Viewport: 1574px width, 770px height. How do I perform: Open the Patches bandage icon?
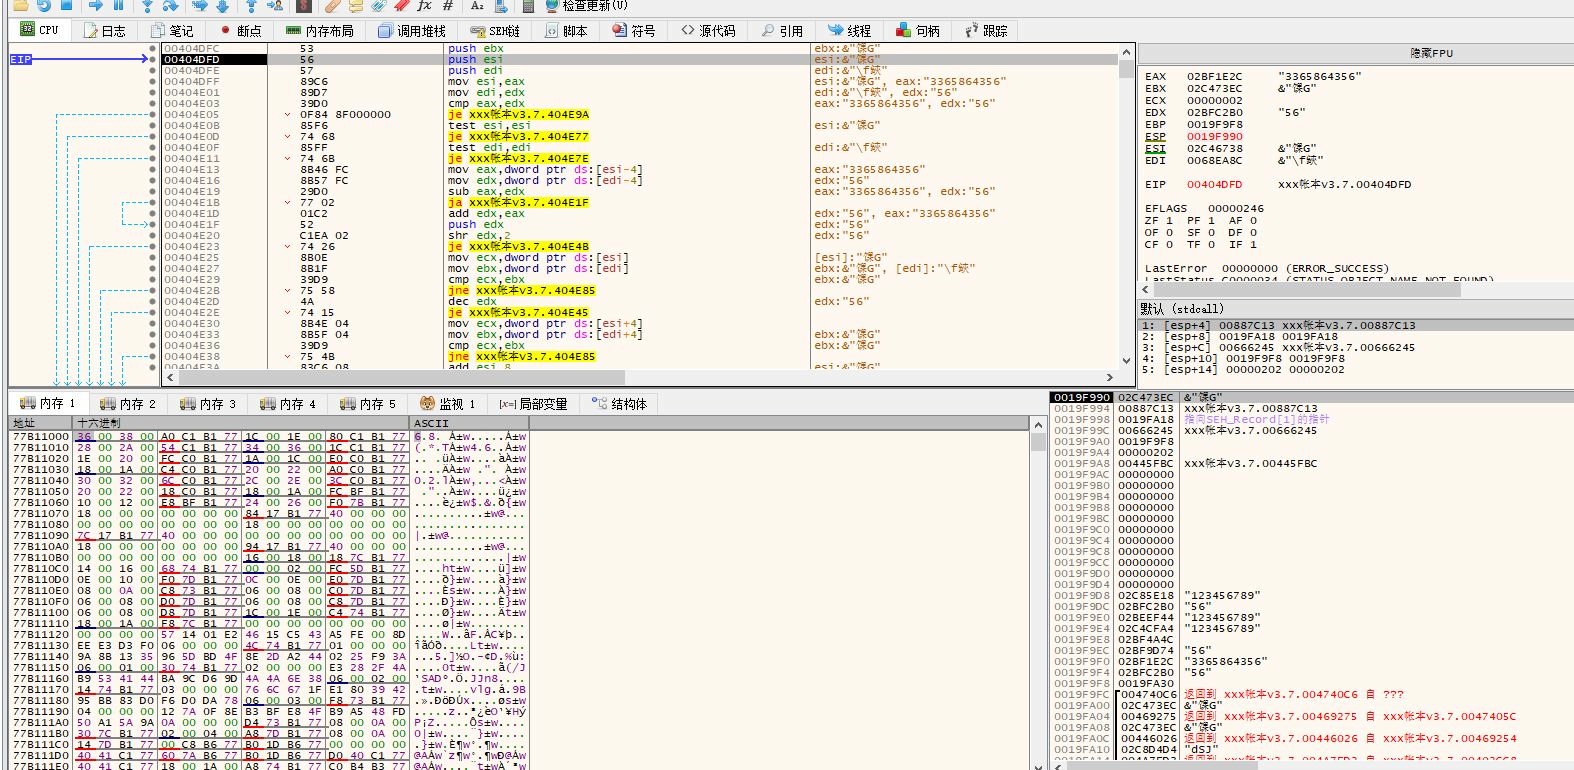click(332, 5)
